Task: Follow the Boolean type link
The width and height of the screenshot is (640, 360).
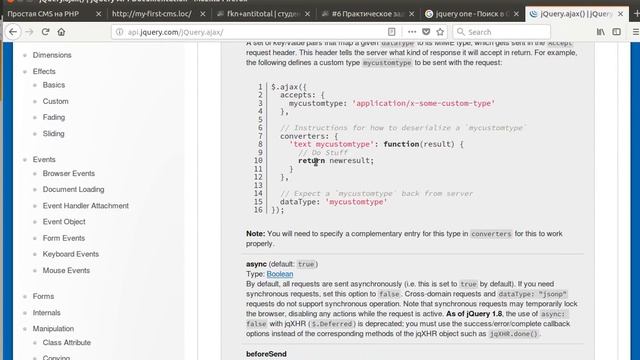Action: [x=280, y=274]
